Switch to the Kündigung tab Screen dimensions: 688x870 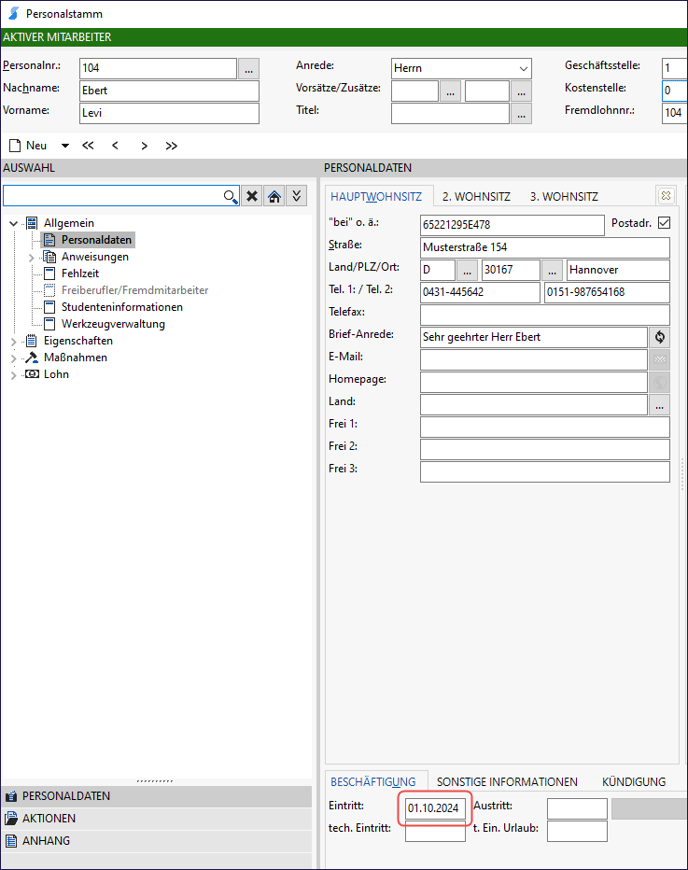tap(634, 782)
